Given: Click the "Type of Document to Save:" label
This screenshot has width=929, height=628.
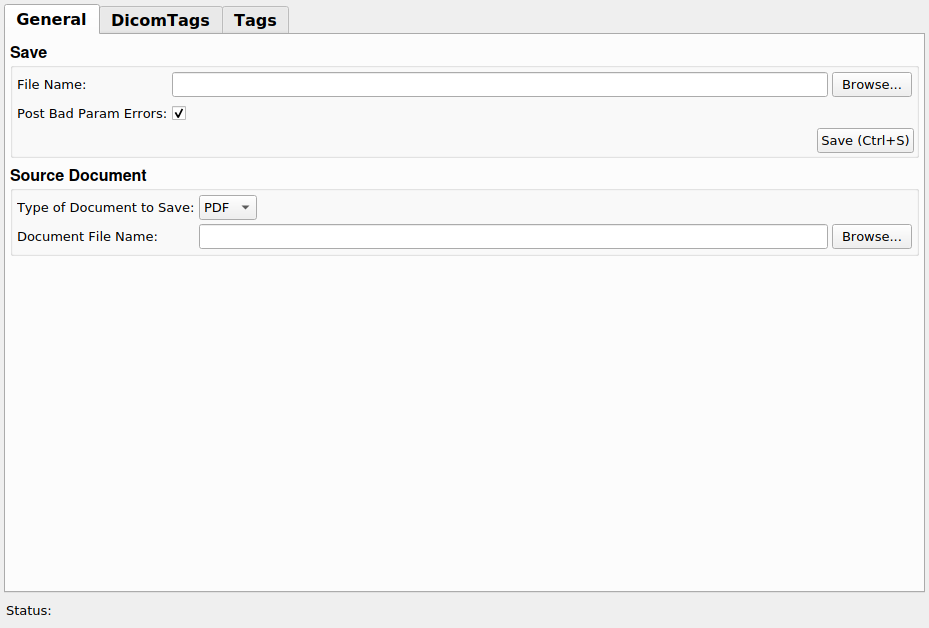Looking at the screenshot, I should click(105, 208).
